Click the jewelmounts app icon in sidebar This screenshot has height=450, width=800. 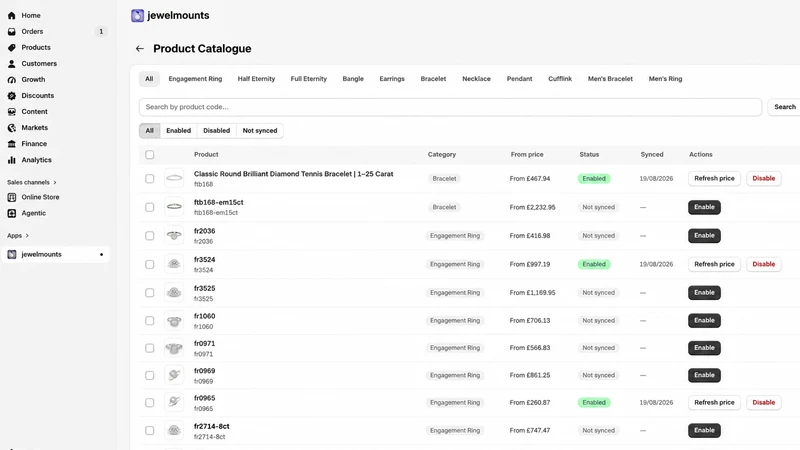(12, 254)
